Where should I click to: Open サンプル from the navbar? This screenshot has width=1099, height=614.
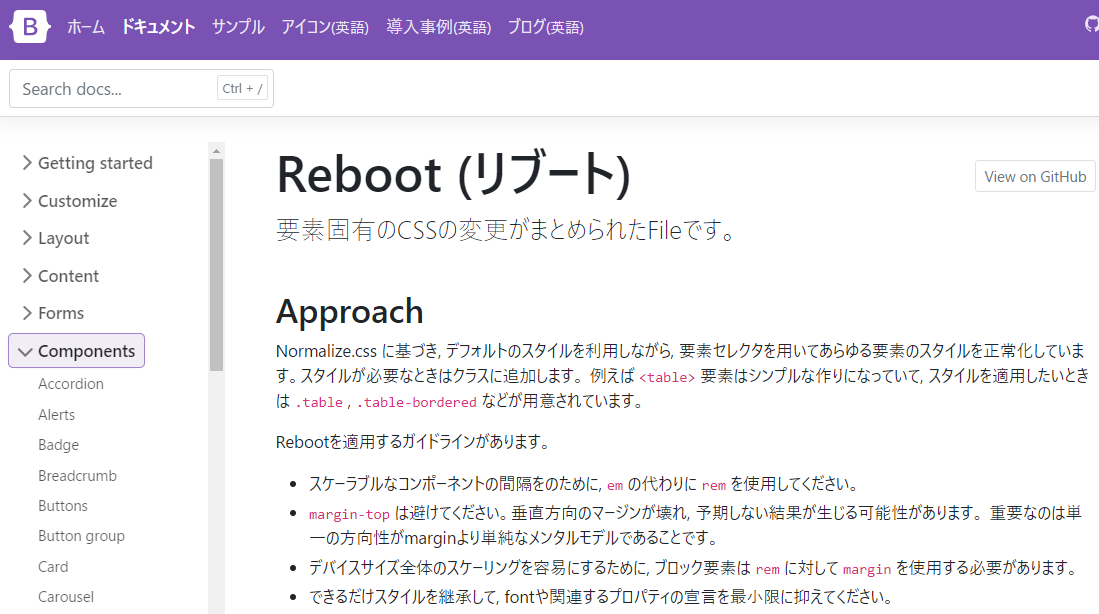[238, 27]
